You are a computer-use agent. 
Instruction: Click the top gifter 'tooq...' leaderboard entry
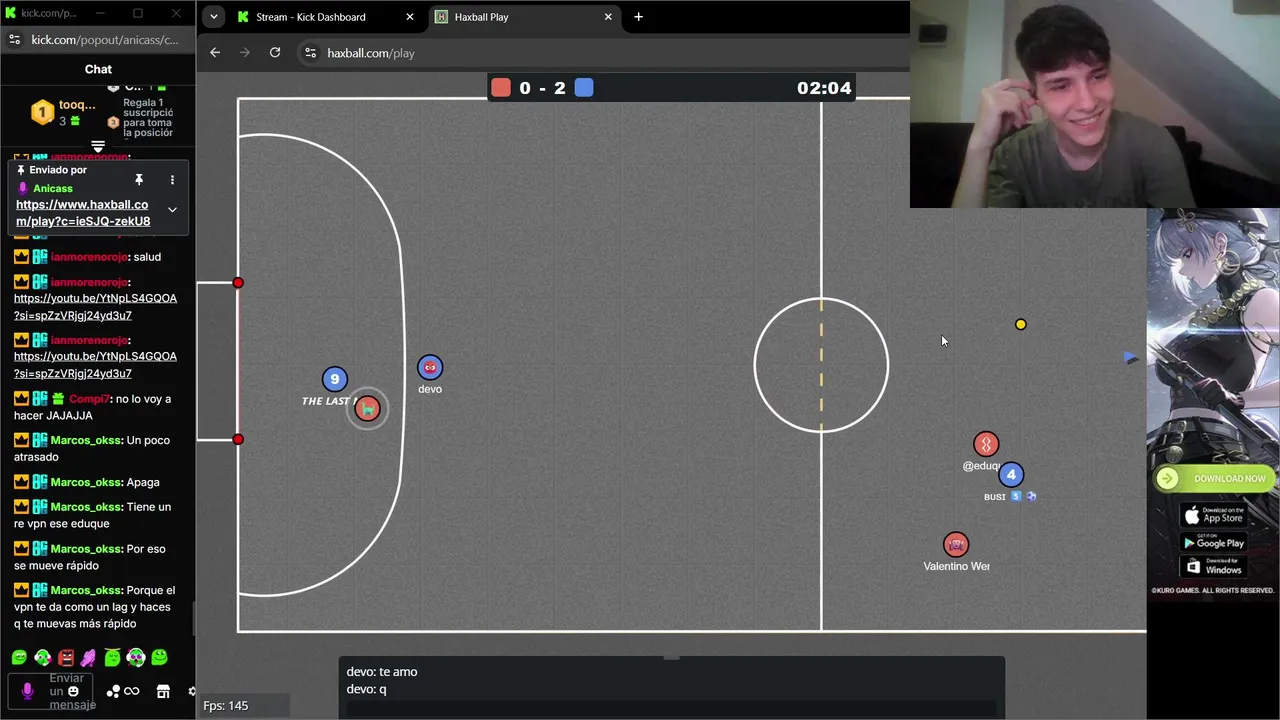tap(64, 112)
